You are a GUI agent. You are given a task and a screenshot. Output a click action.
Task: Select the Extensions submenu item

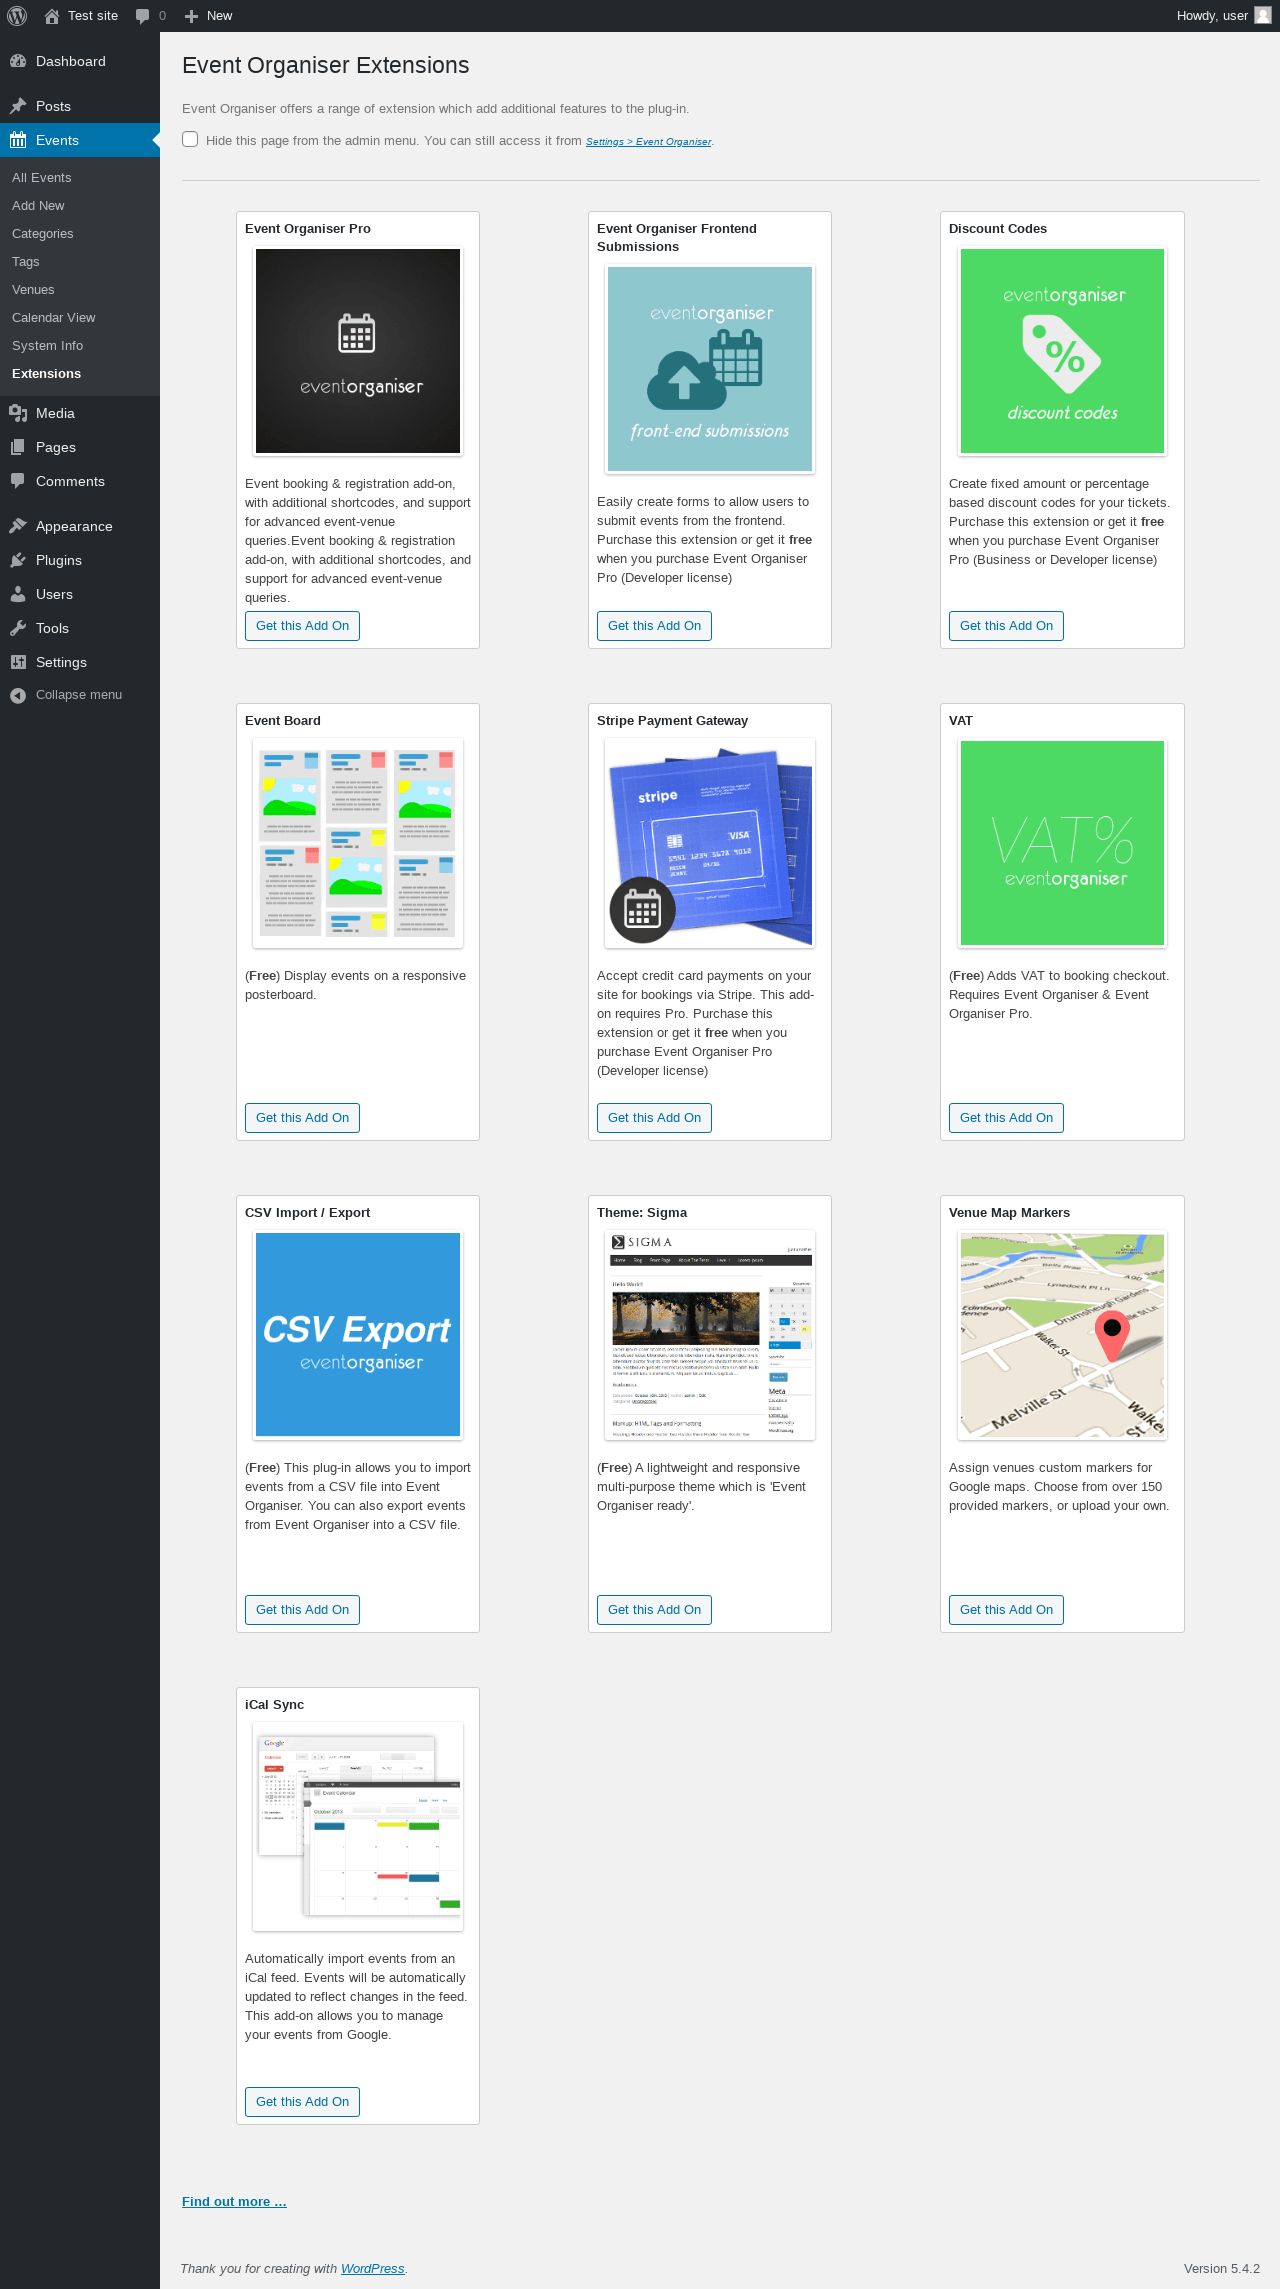click(47, 374)
